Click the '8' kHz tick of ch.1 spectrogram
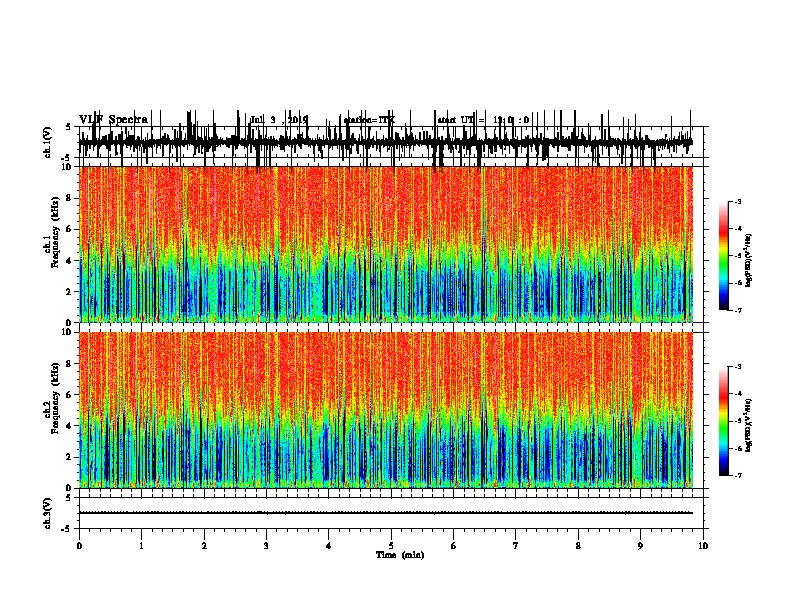 coord(69,198)
